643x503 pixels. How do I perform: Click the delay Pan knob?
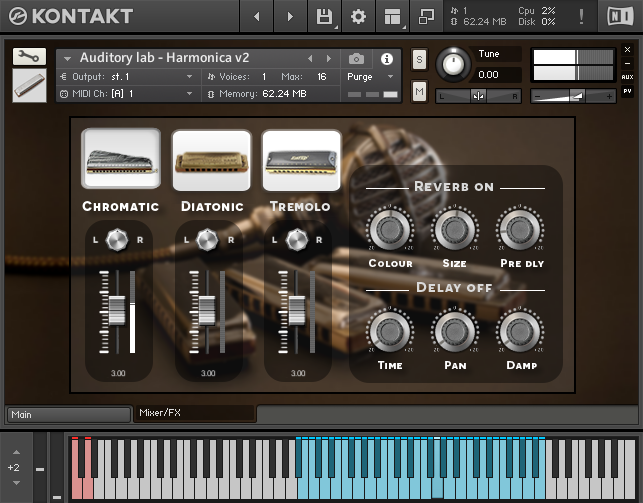click(x=455, y=331)
